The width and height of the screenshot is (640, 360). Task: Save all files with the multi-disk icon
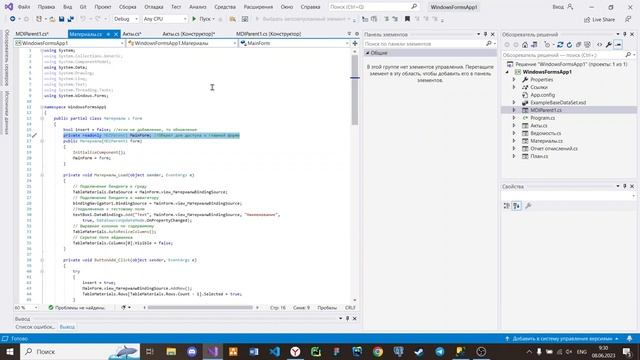point(71,19)
